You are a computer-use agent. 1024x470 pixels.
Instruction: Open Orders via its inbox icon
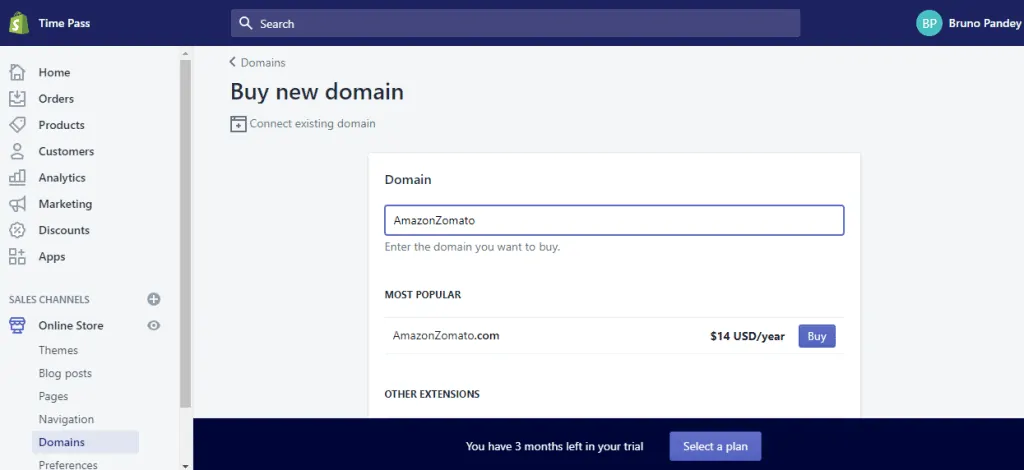coord(17,98)
